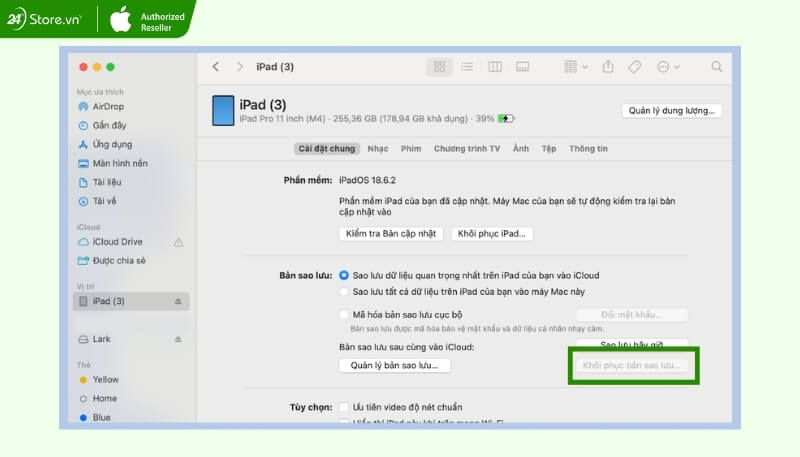Select iPad (3) in sidebar locations
This screenshot has width=800, height=457.
(131, 301)
